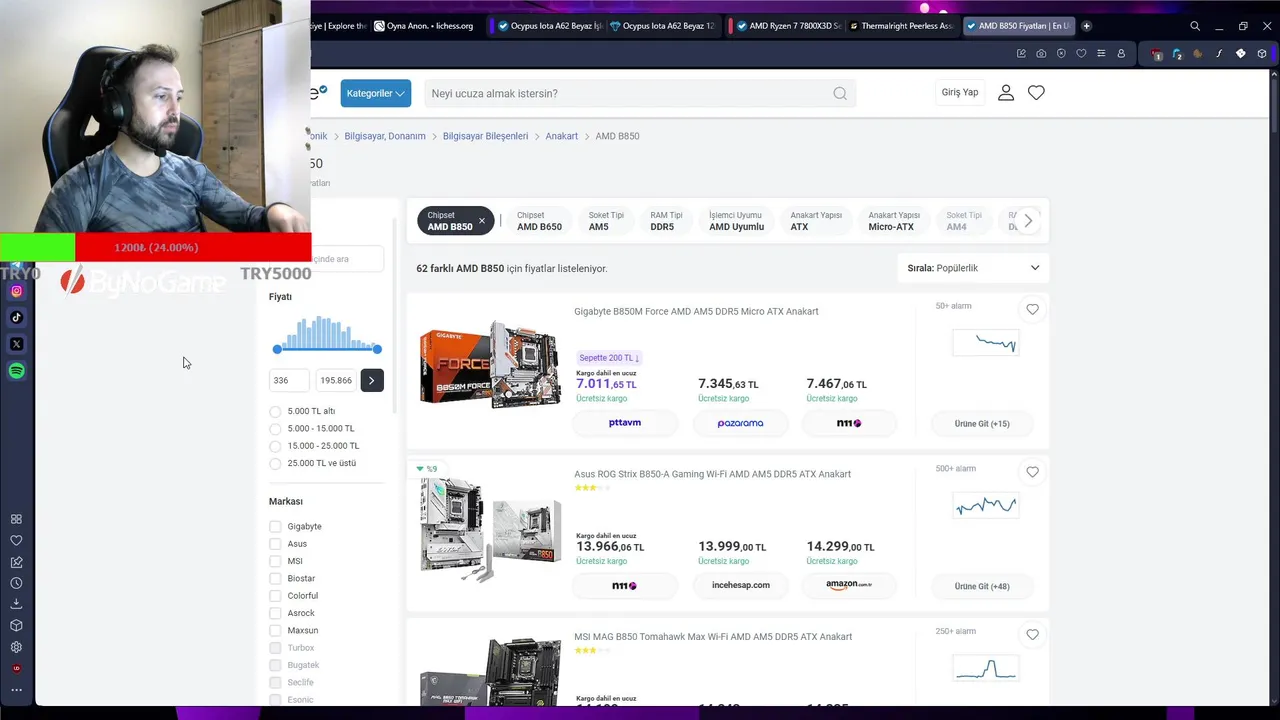Click Ürüne Git (+15) for Gigabyte board
The image size is (1280, 720).
point(982,424)
